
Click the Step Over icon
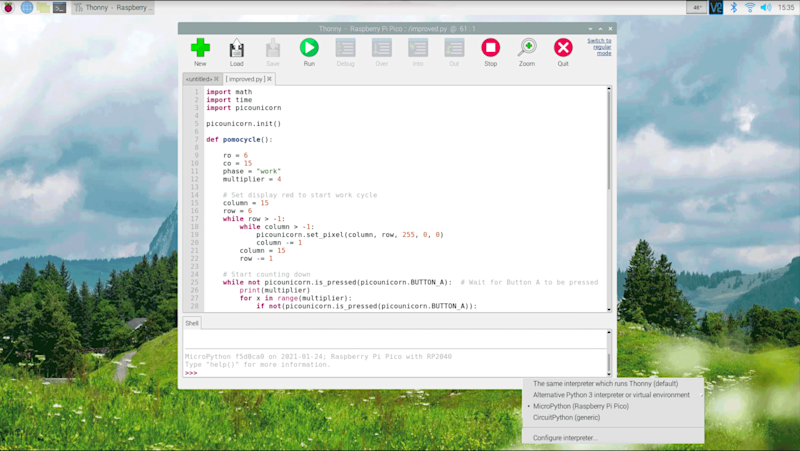[382, 48]
